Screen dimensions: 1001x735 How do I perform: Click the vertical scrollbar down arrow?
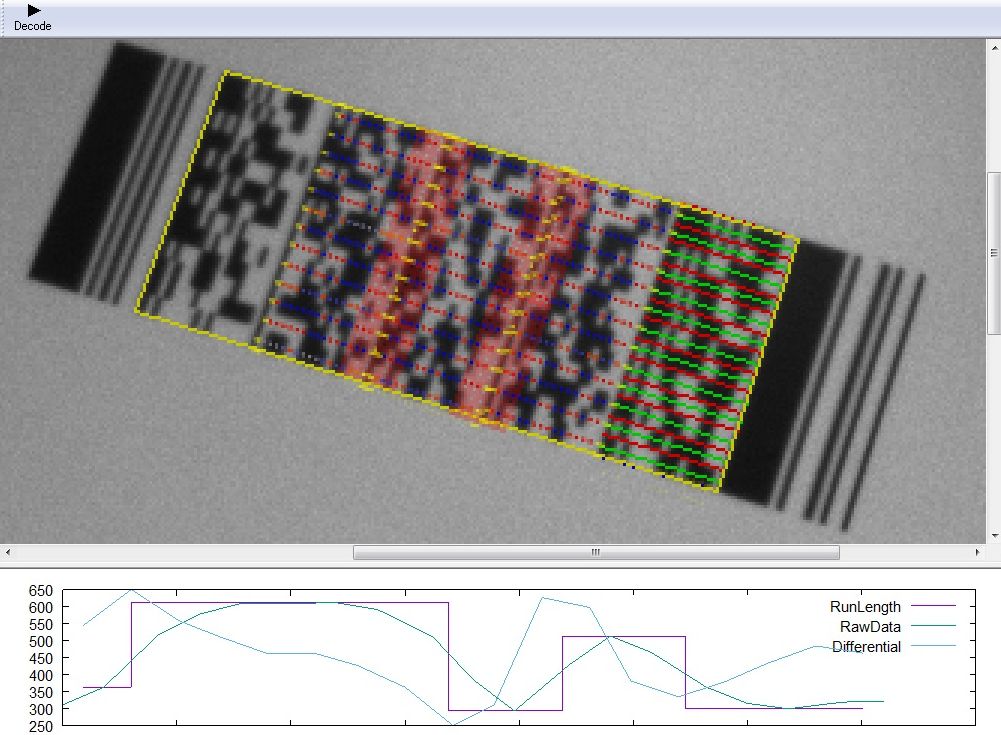pos(993,536)
